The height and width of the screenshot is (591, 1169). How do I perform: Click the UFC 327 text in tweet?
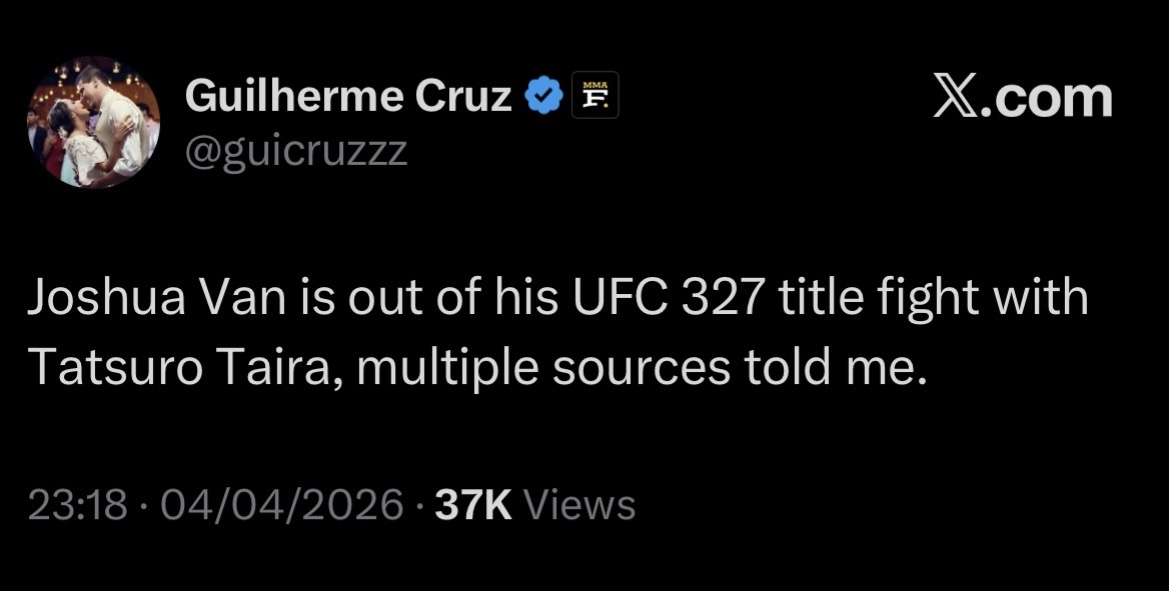point(667,297)
